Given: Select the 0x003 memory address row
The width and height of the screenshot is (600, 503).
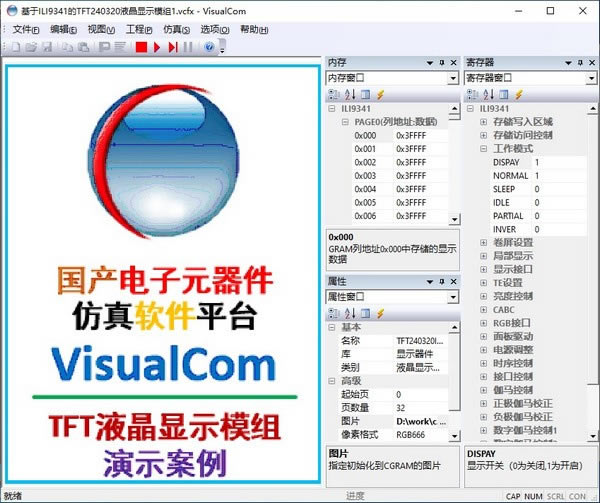Looking at the screenshot, I should point(400,176).
